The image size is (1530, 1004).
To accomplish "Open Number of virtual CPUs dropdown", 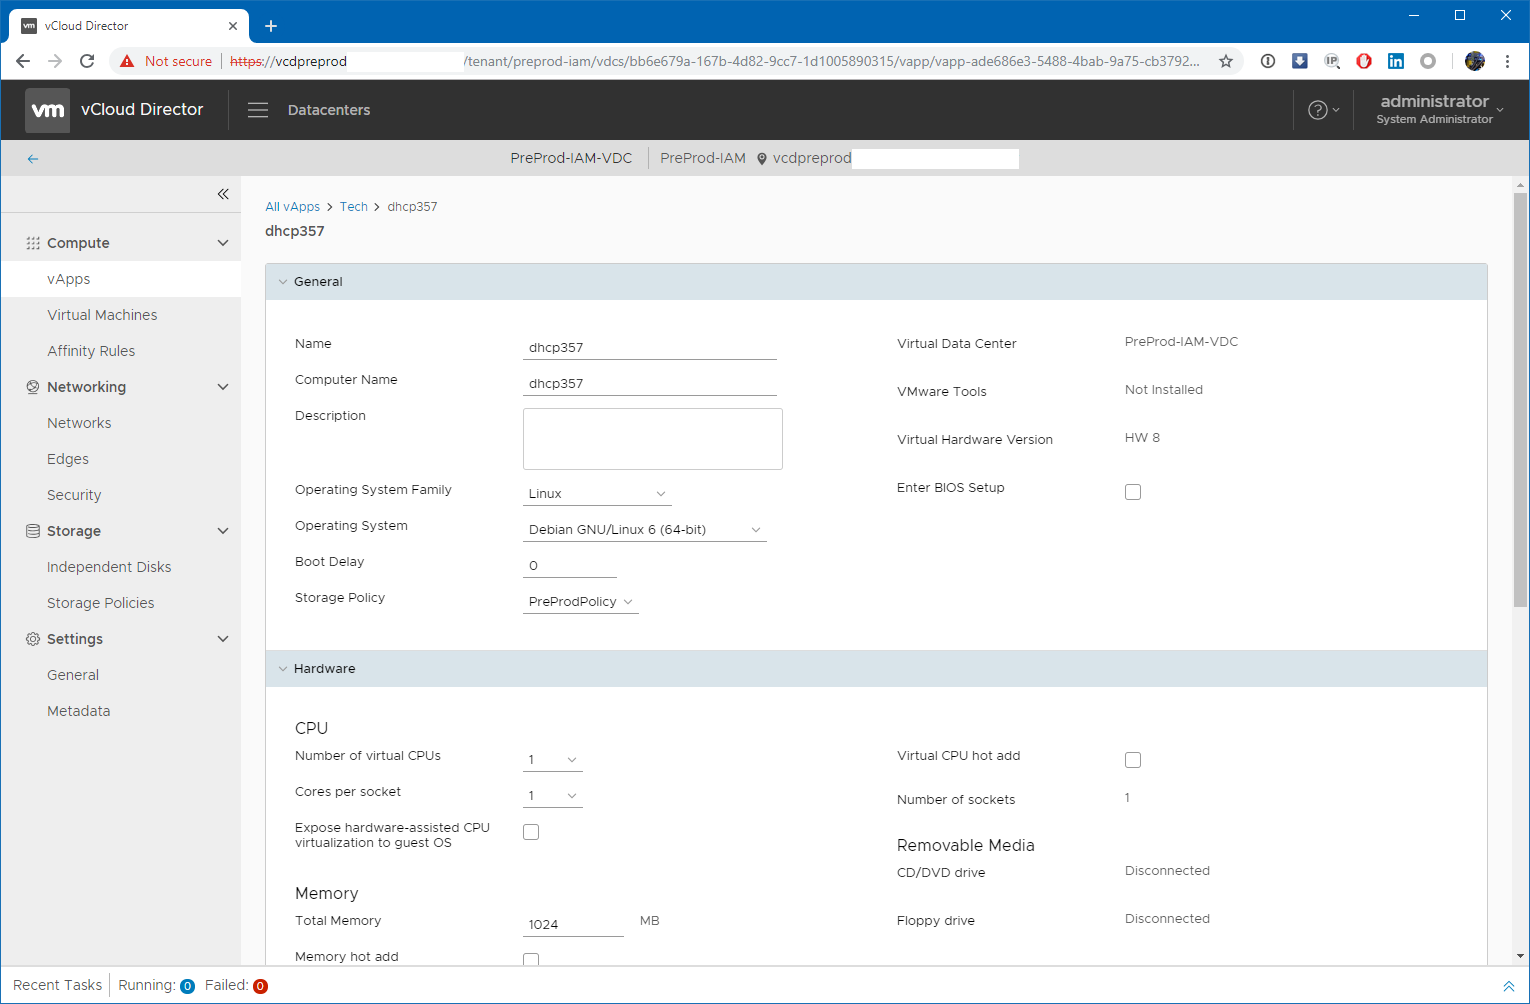I will pyautogui.click(x=552, y=760).
